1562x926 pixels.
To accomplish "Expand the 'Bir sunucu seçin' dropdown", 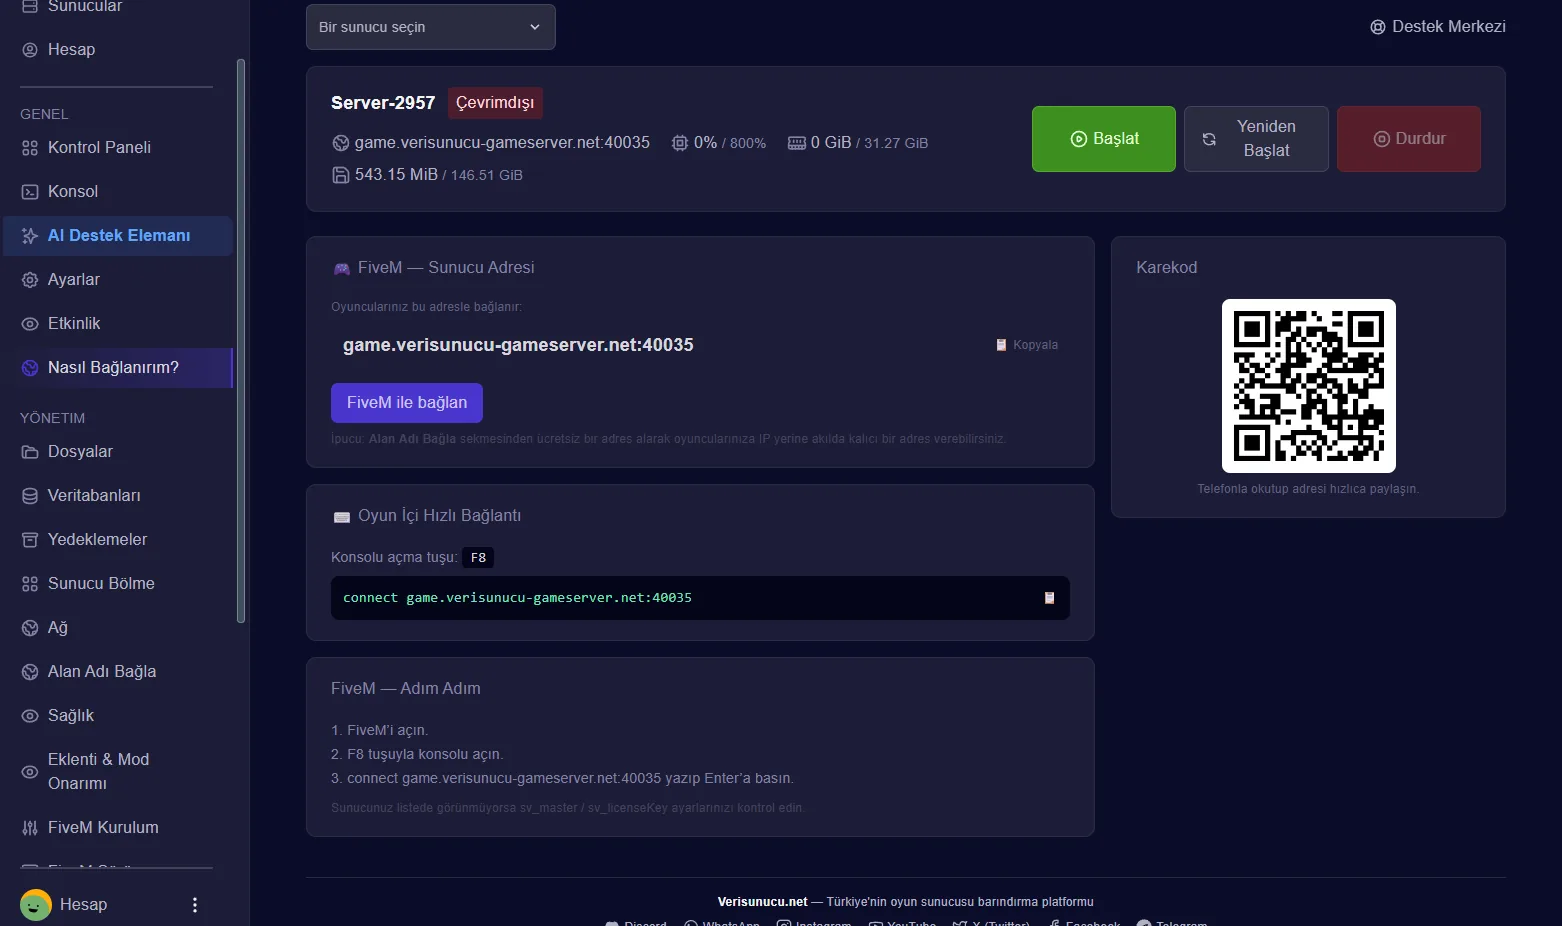I will coord(431,27).
